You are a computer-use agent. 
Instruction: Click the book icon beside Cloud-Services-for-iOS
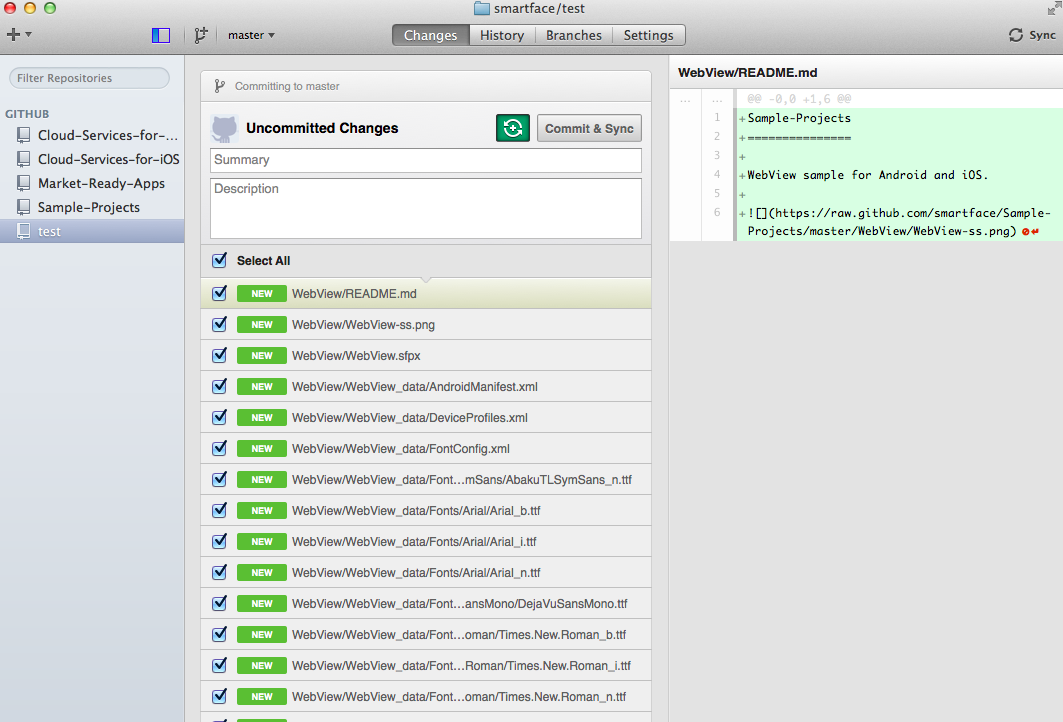[24, 159]
